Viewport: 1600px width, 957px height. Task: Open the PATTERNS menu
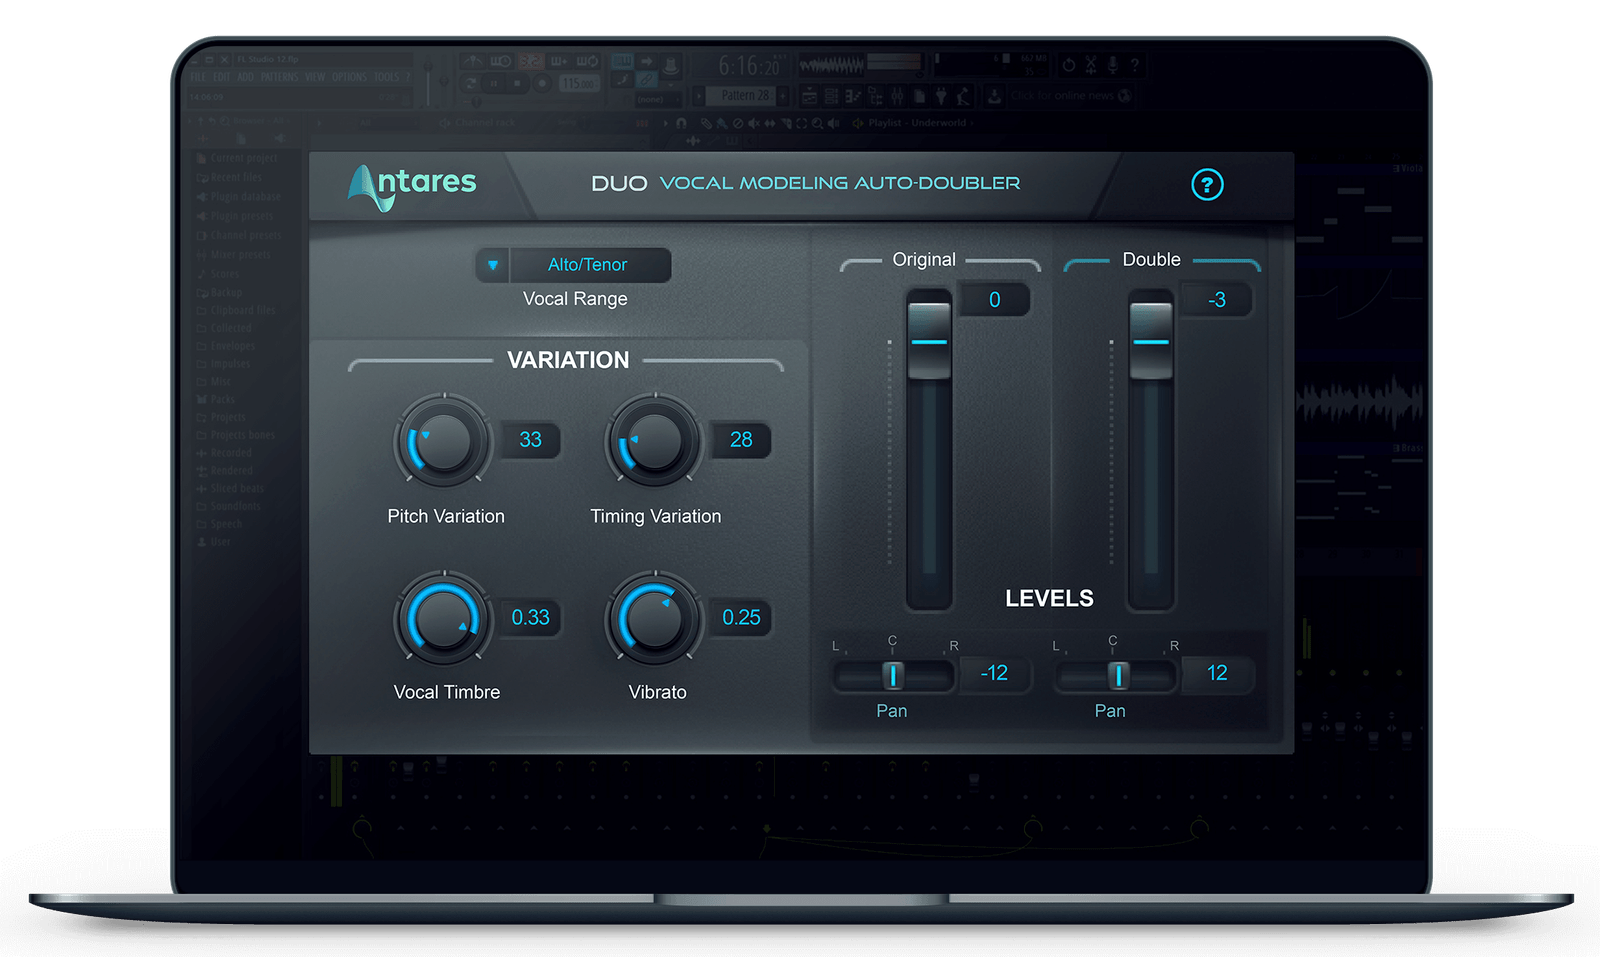[x=279, y=77]
